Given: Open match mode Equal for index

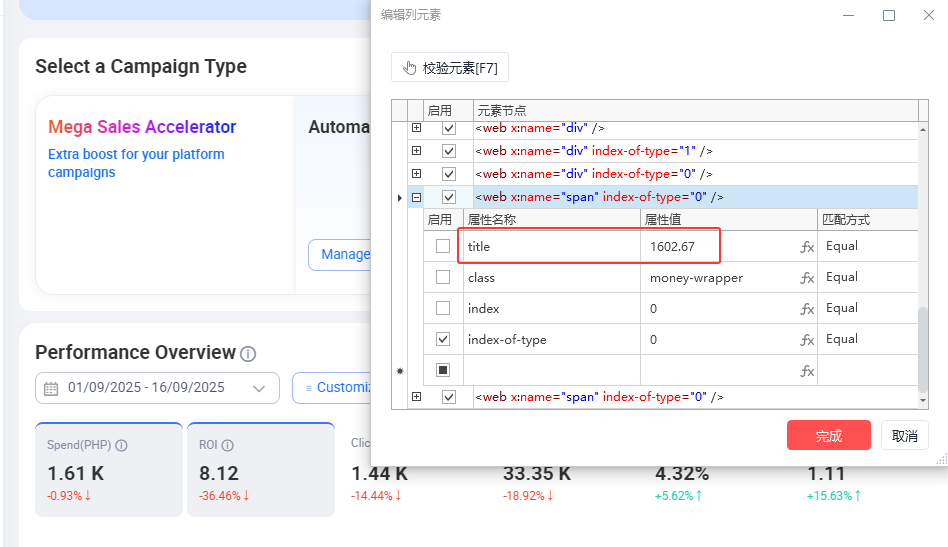Looking at the screenshot, I should tap(868, 308).
